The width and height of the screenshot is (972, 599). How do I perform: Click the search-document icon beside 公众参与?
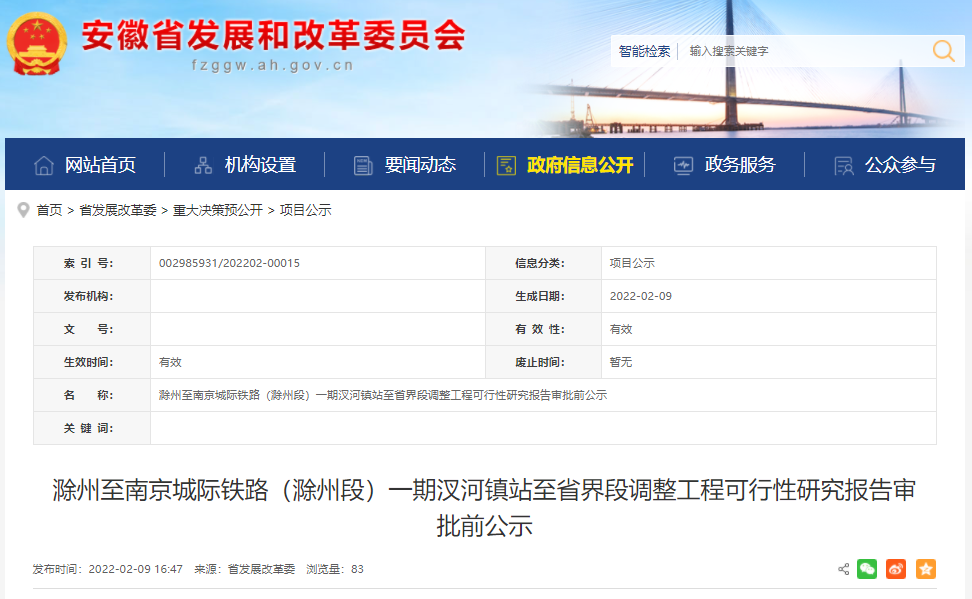pyautogui.click(x=844, y=166)
